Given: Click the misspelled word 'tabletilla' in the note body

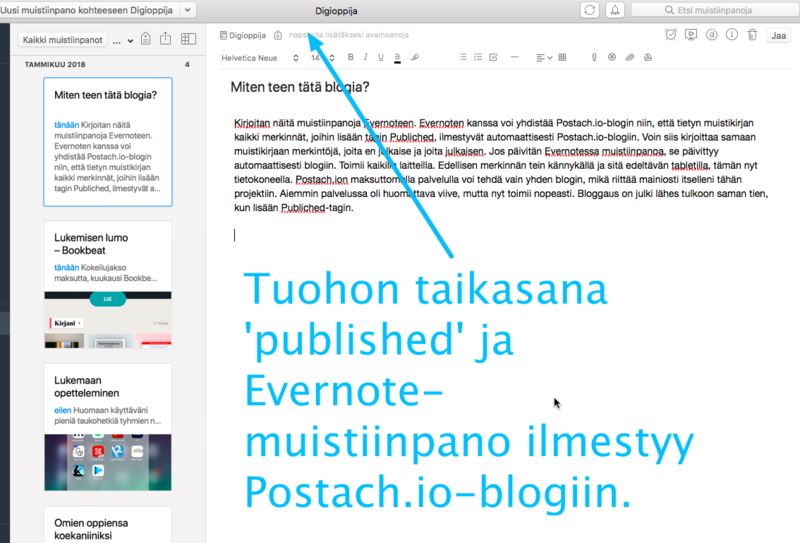Looking at the screenshot, I should [690, 165].
